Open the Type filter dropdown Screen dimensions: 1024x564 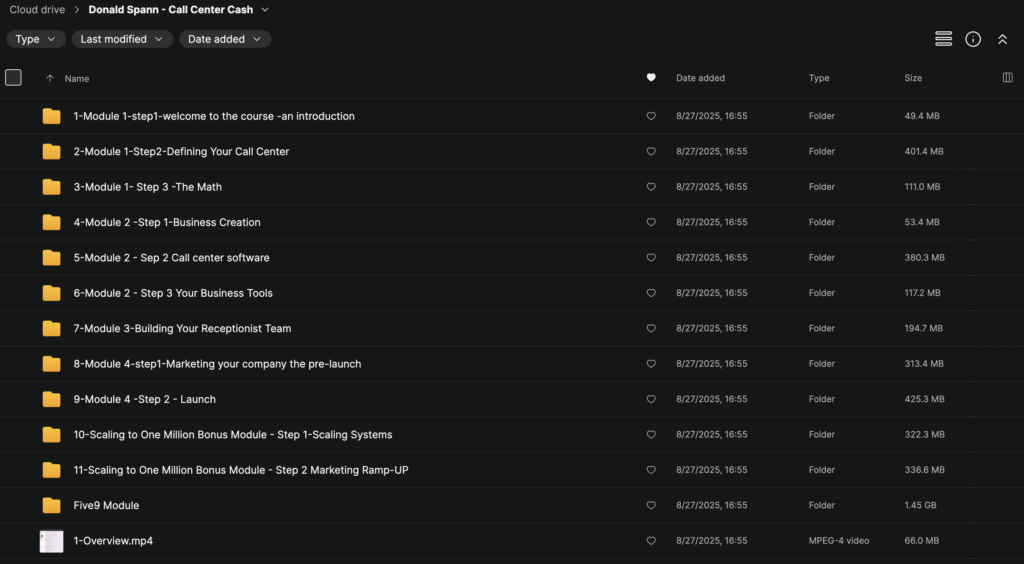point(36,39)
